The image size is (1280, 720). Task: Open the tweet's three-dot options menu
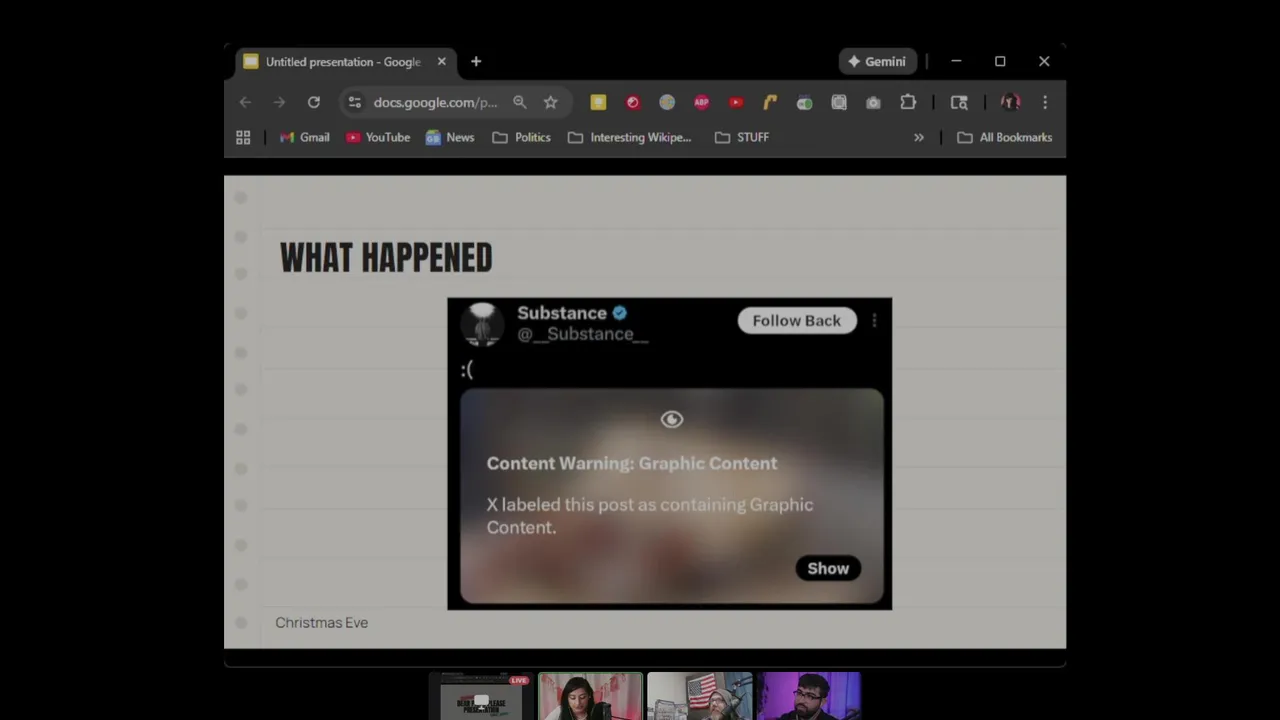coord(874,320)
